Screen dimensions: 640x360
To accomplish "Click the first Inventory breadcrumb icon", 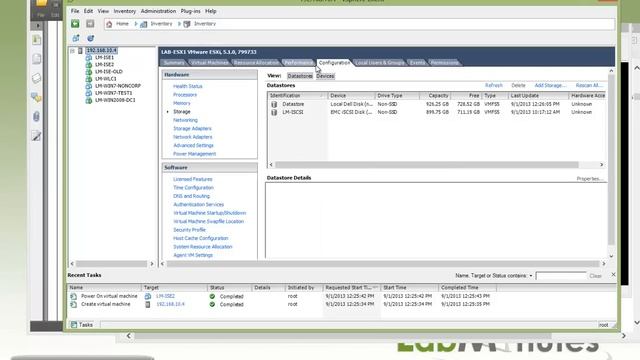I will tap(144, 24).
